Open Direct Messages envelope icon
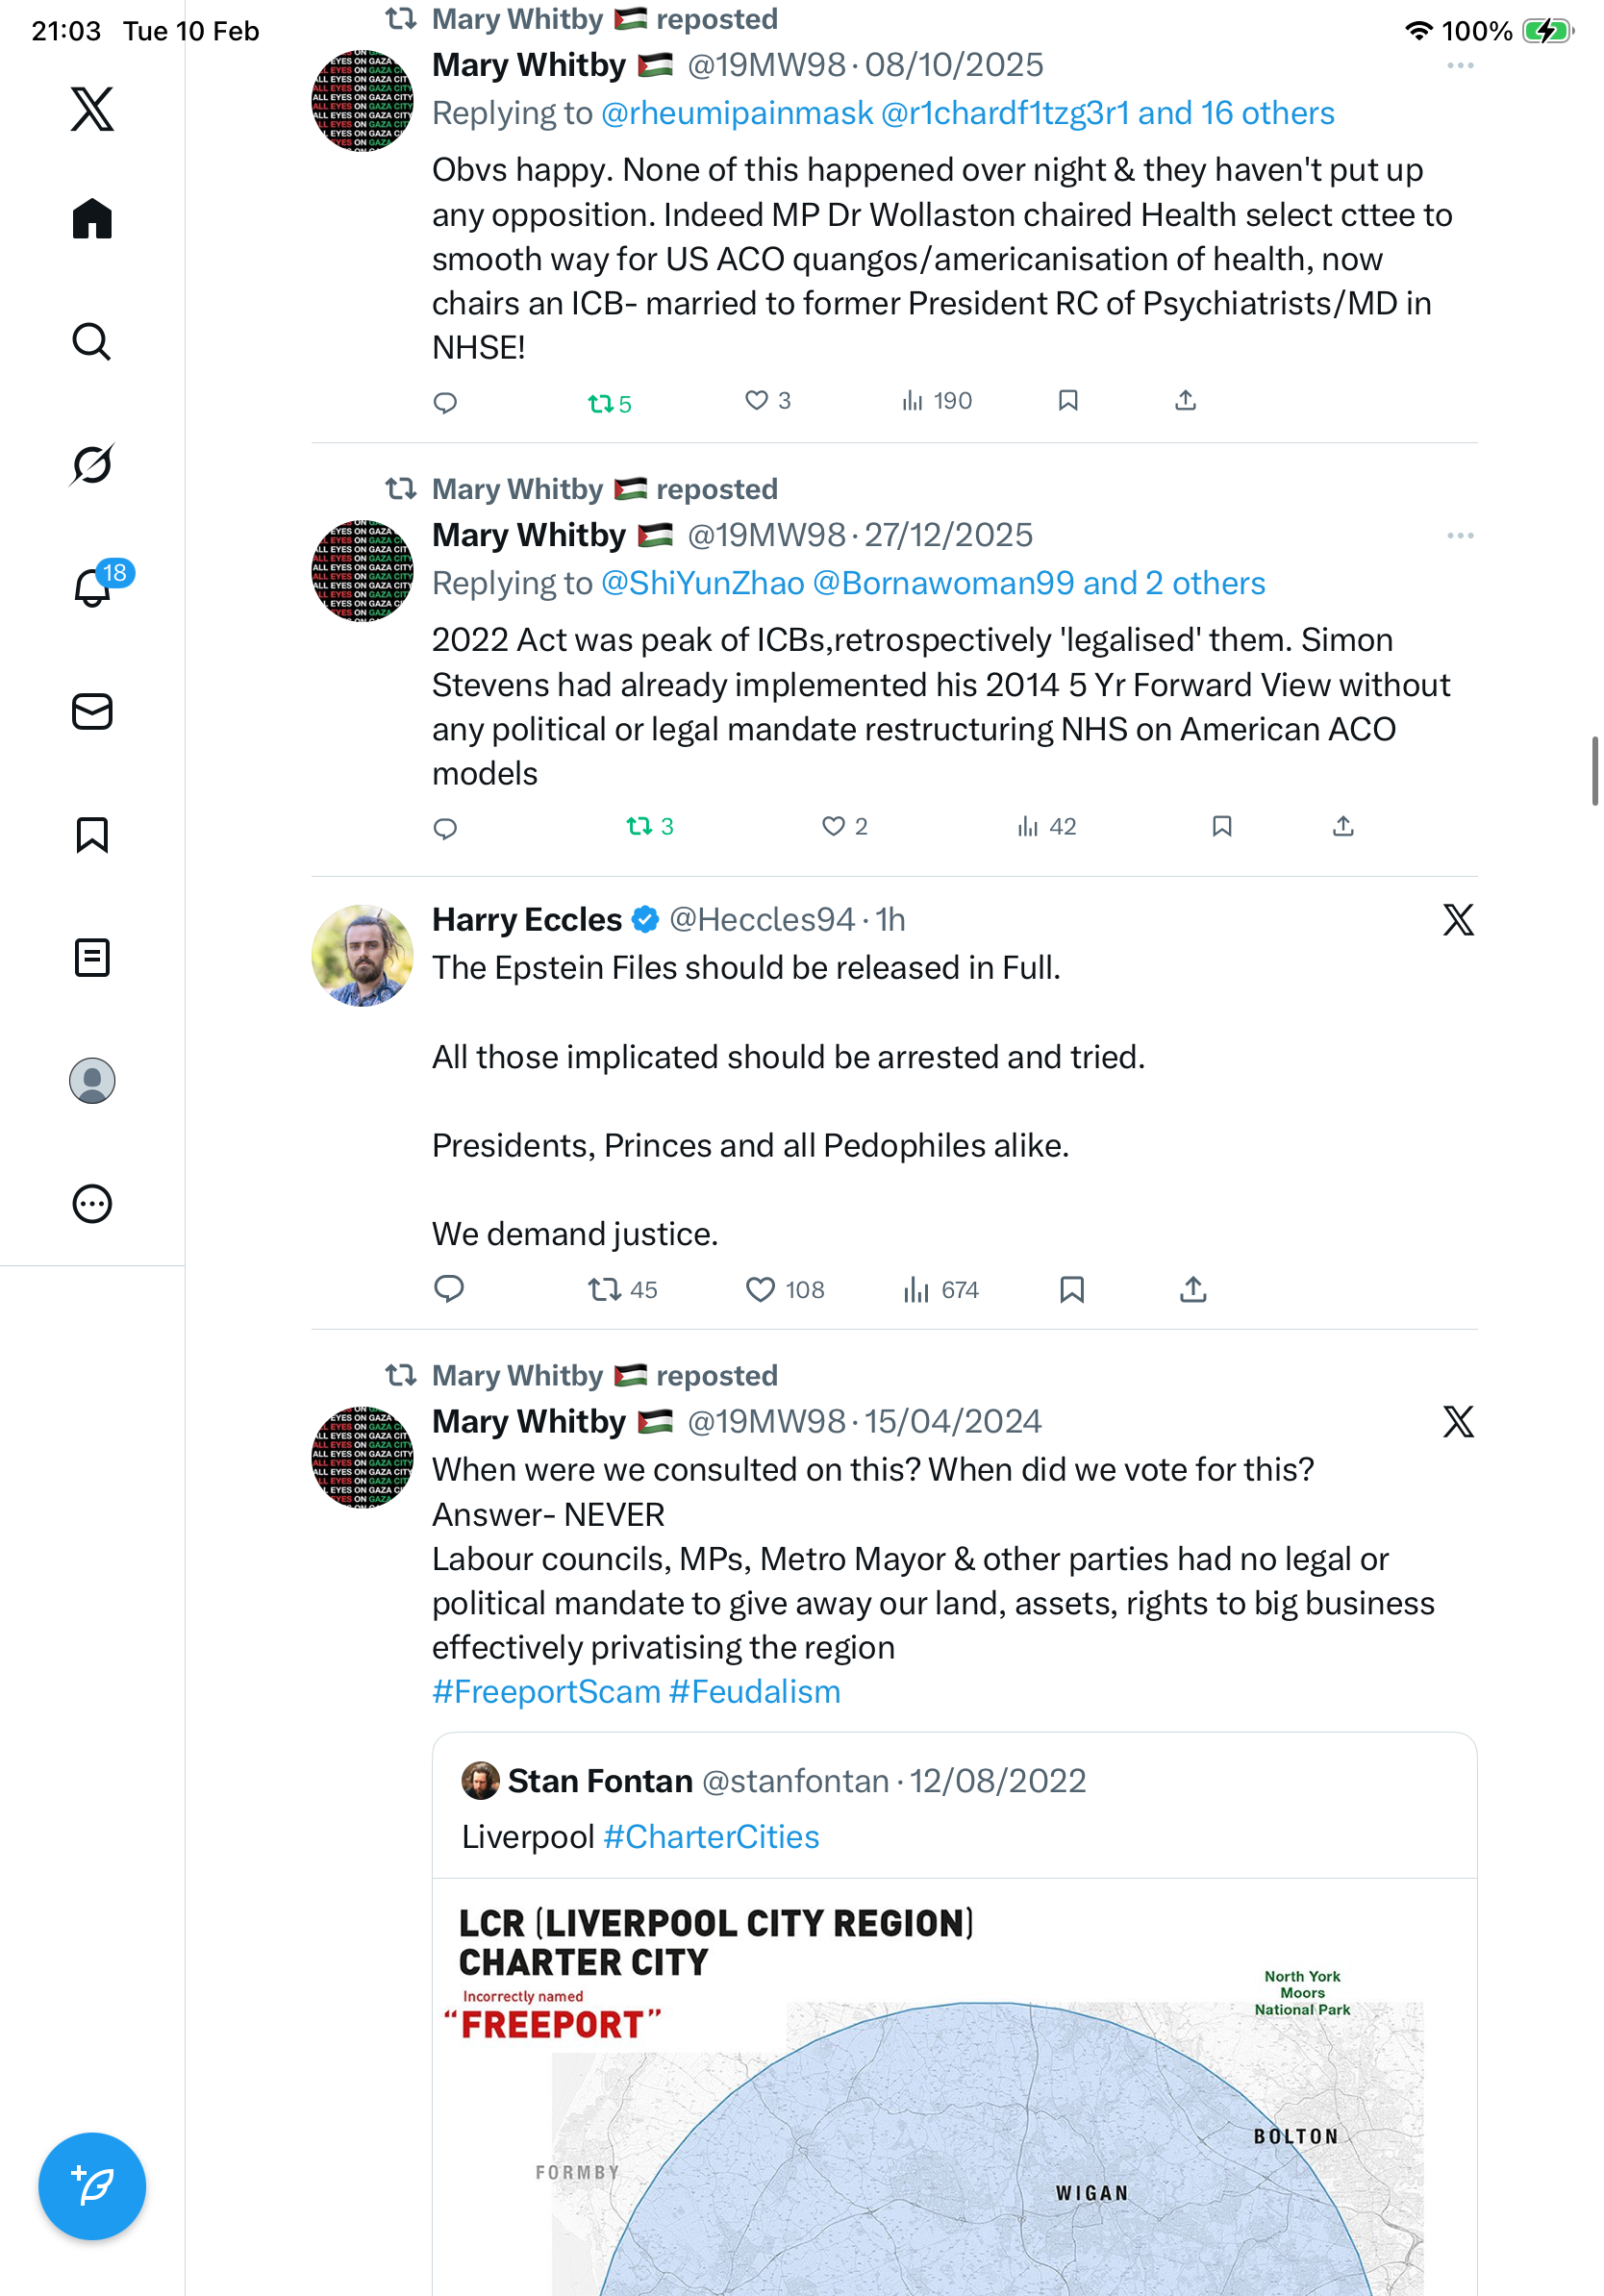Image resolution: width=1604 pixels, height=2296 pixels. [92, 712]
